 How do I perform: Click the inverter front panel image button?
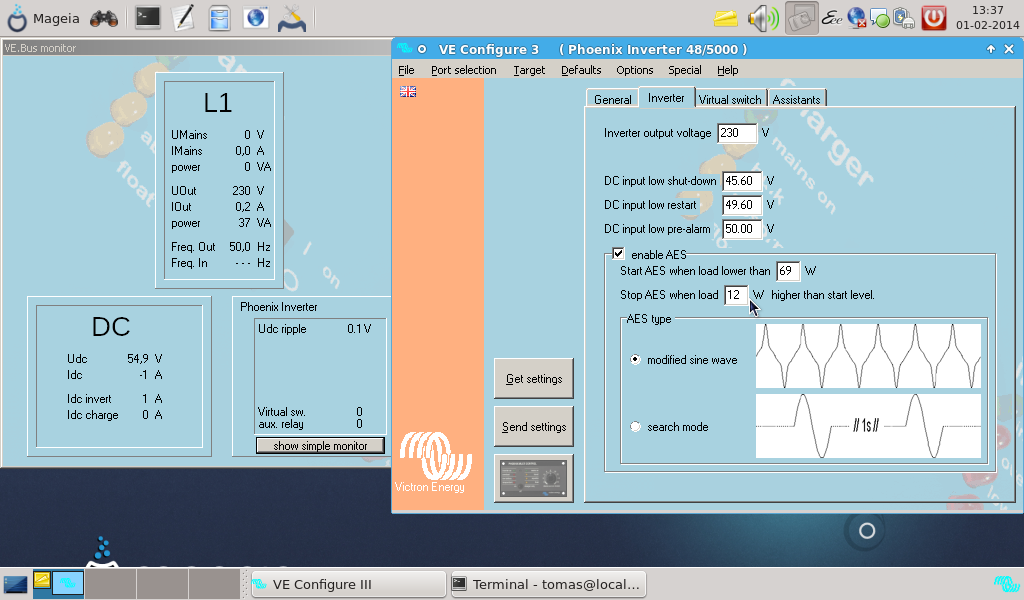tap(534, 478)
